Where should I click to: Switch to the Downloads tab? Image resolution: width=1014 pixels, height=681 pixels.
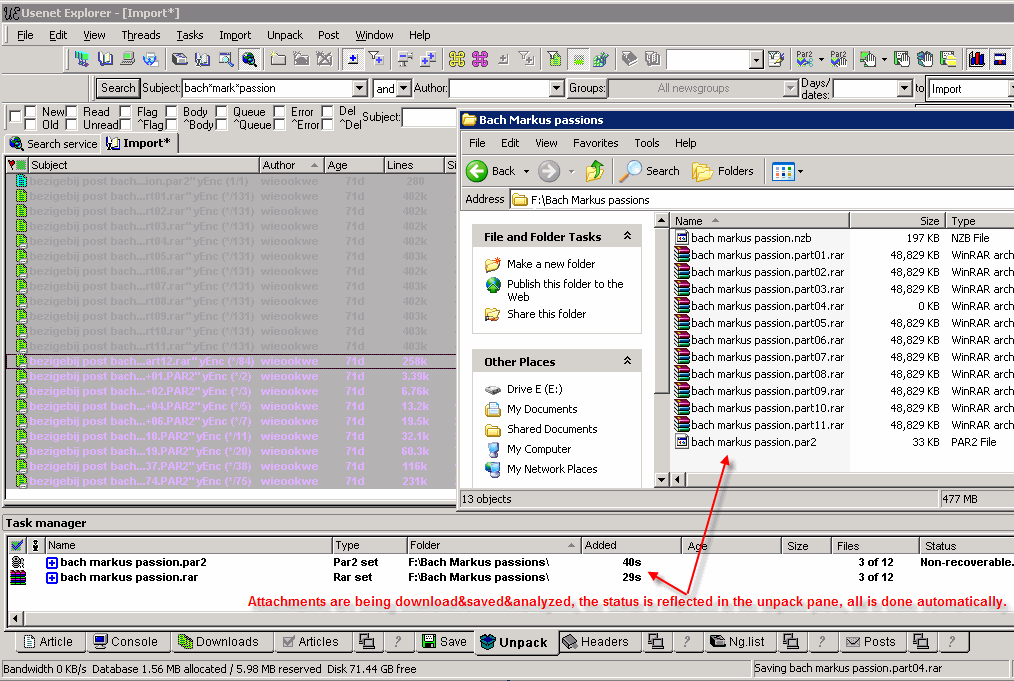216,642
